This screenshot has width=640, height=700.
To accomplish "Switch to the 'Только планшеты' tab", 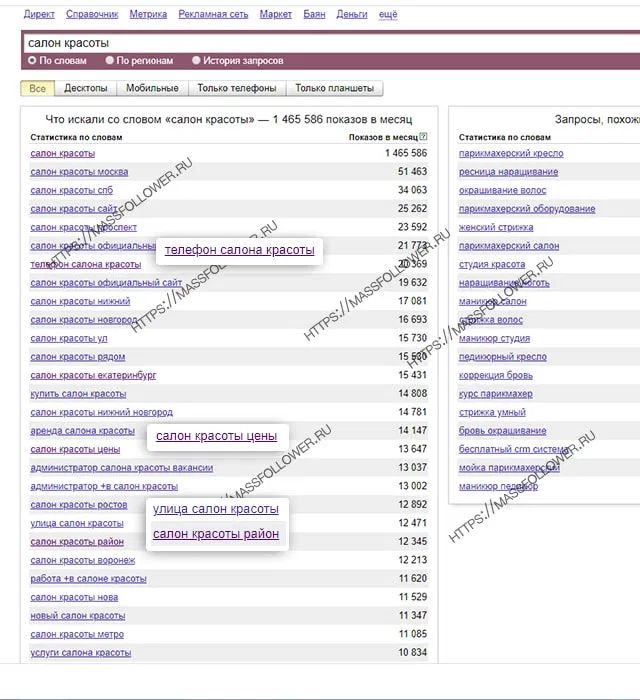I will tap(335, 88).
